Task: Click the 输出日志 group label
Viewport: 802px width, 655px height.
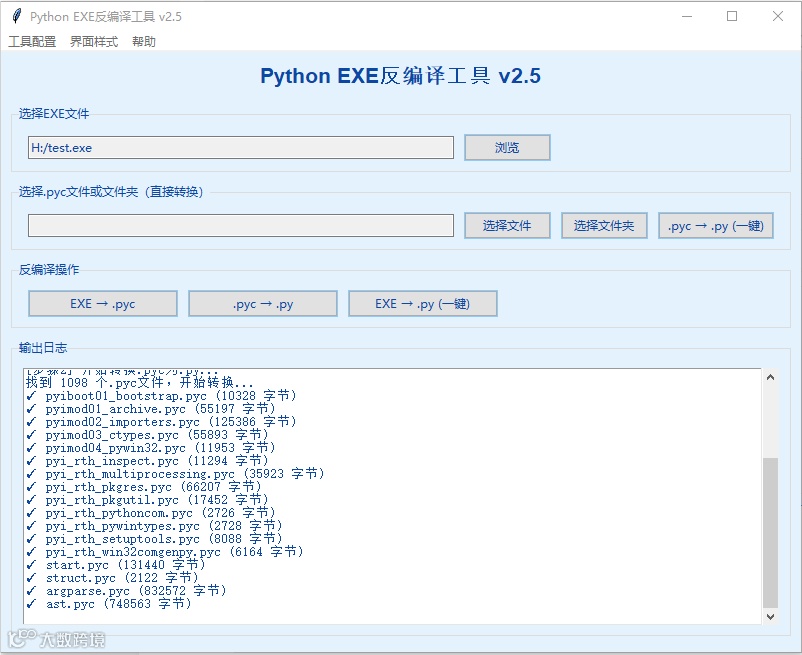Action: [x=43, y=348]
